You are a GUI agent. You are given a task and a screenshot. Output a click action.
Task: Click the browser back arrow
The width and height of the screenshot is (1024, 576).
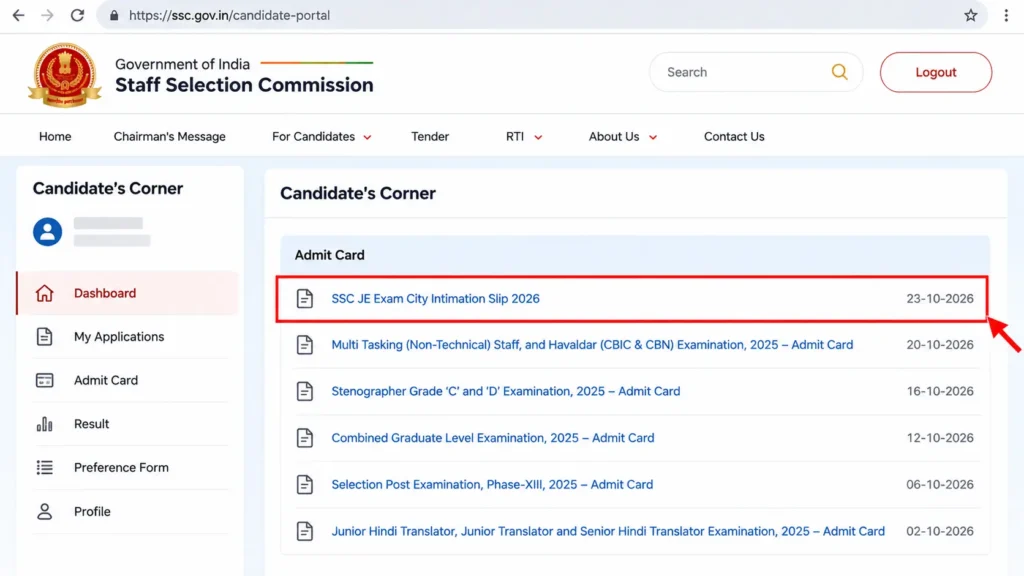tap(18, 15)
